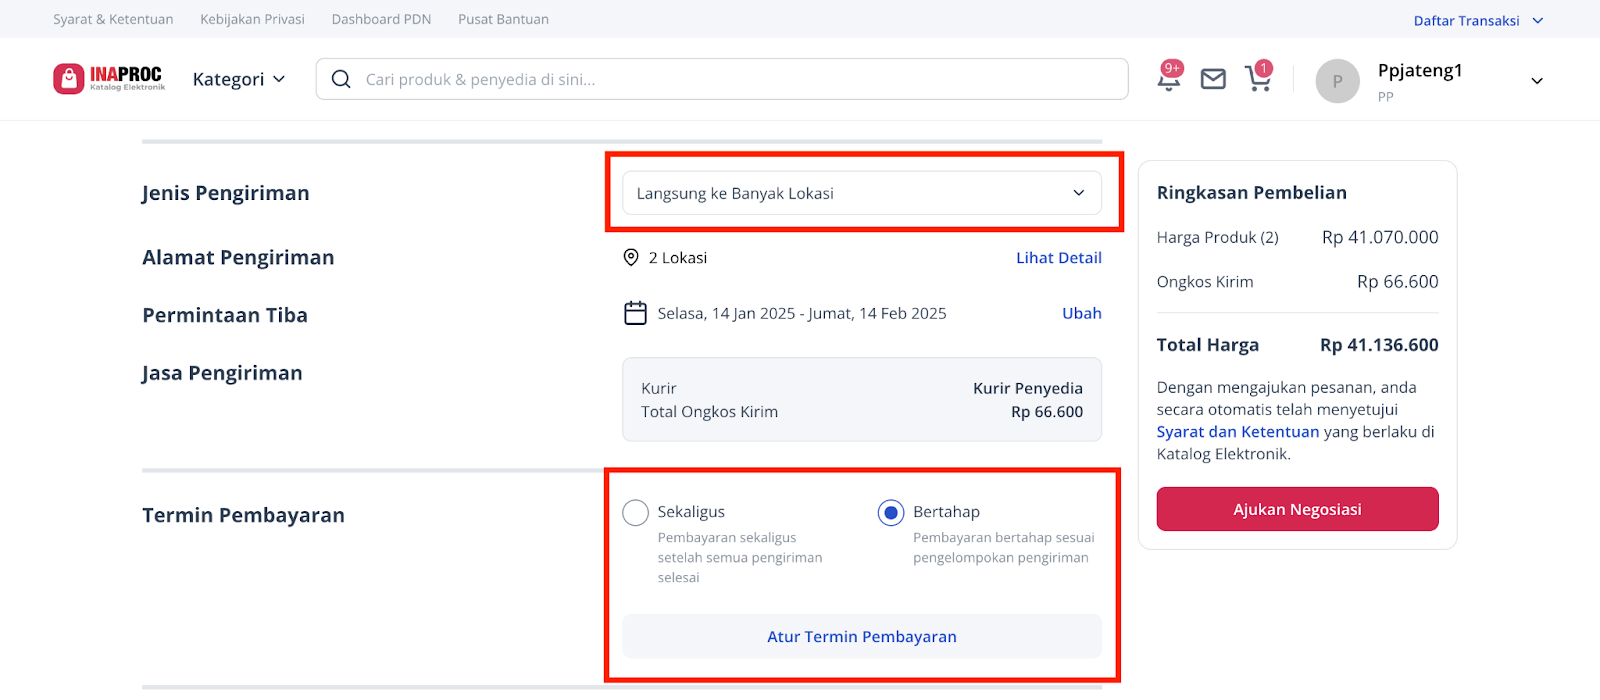The image size is (1600, 700).
Task: Click the INAPROC logo
Action: tap(109, 78)
